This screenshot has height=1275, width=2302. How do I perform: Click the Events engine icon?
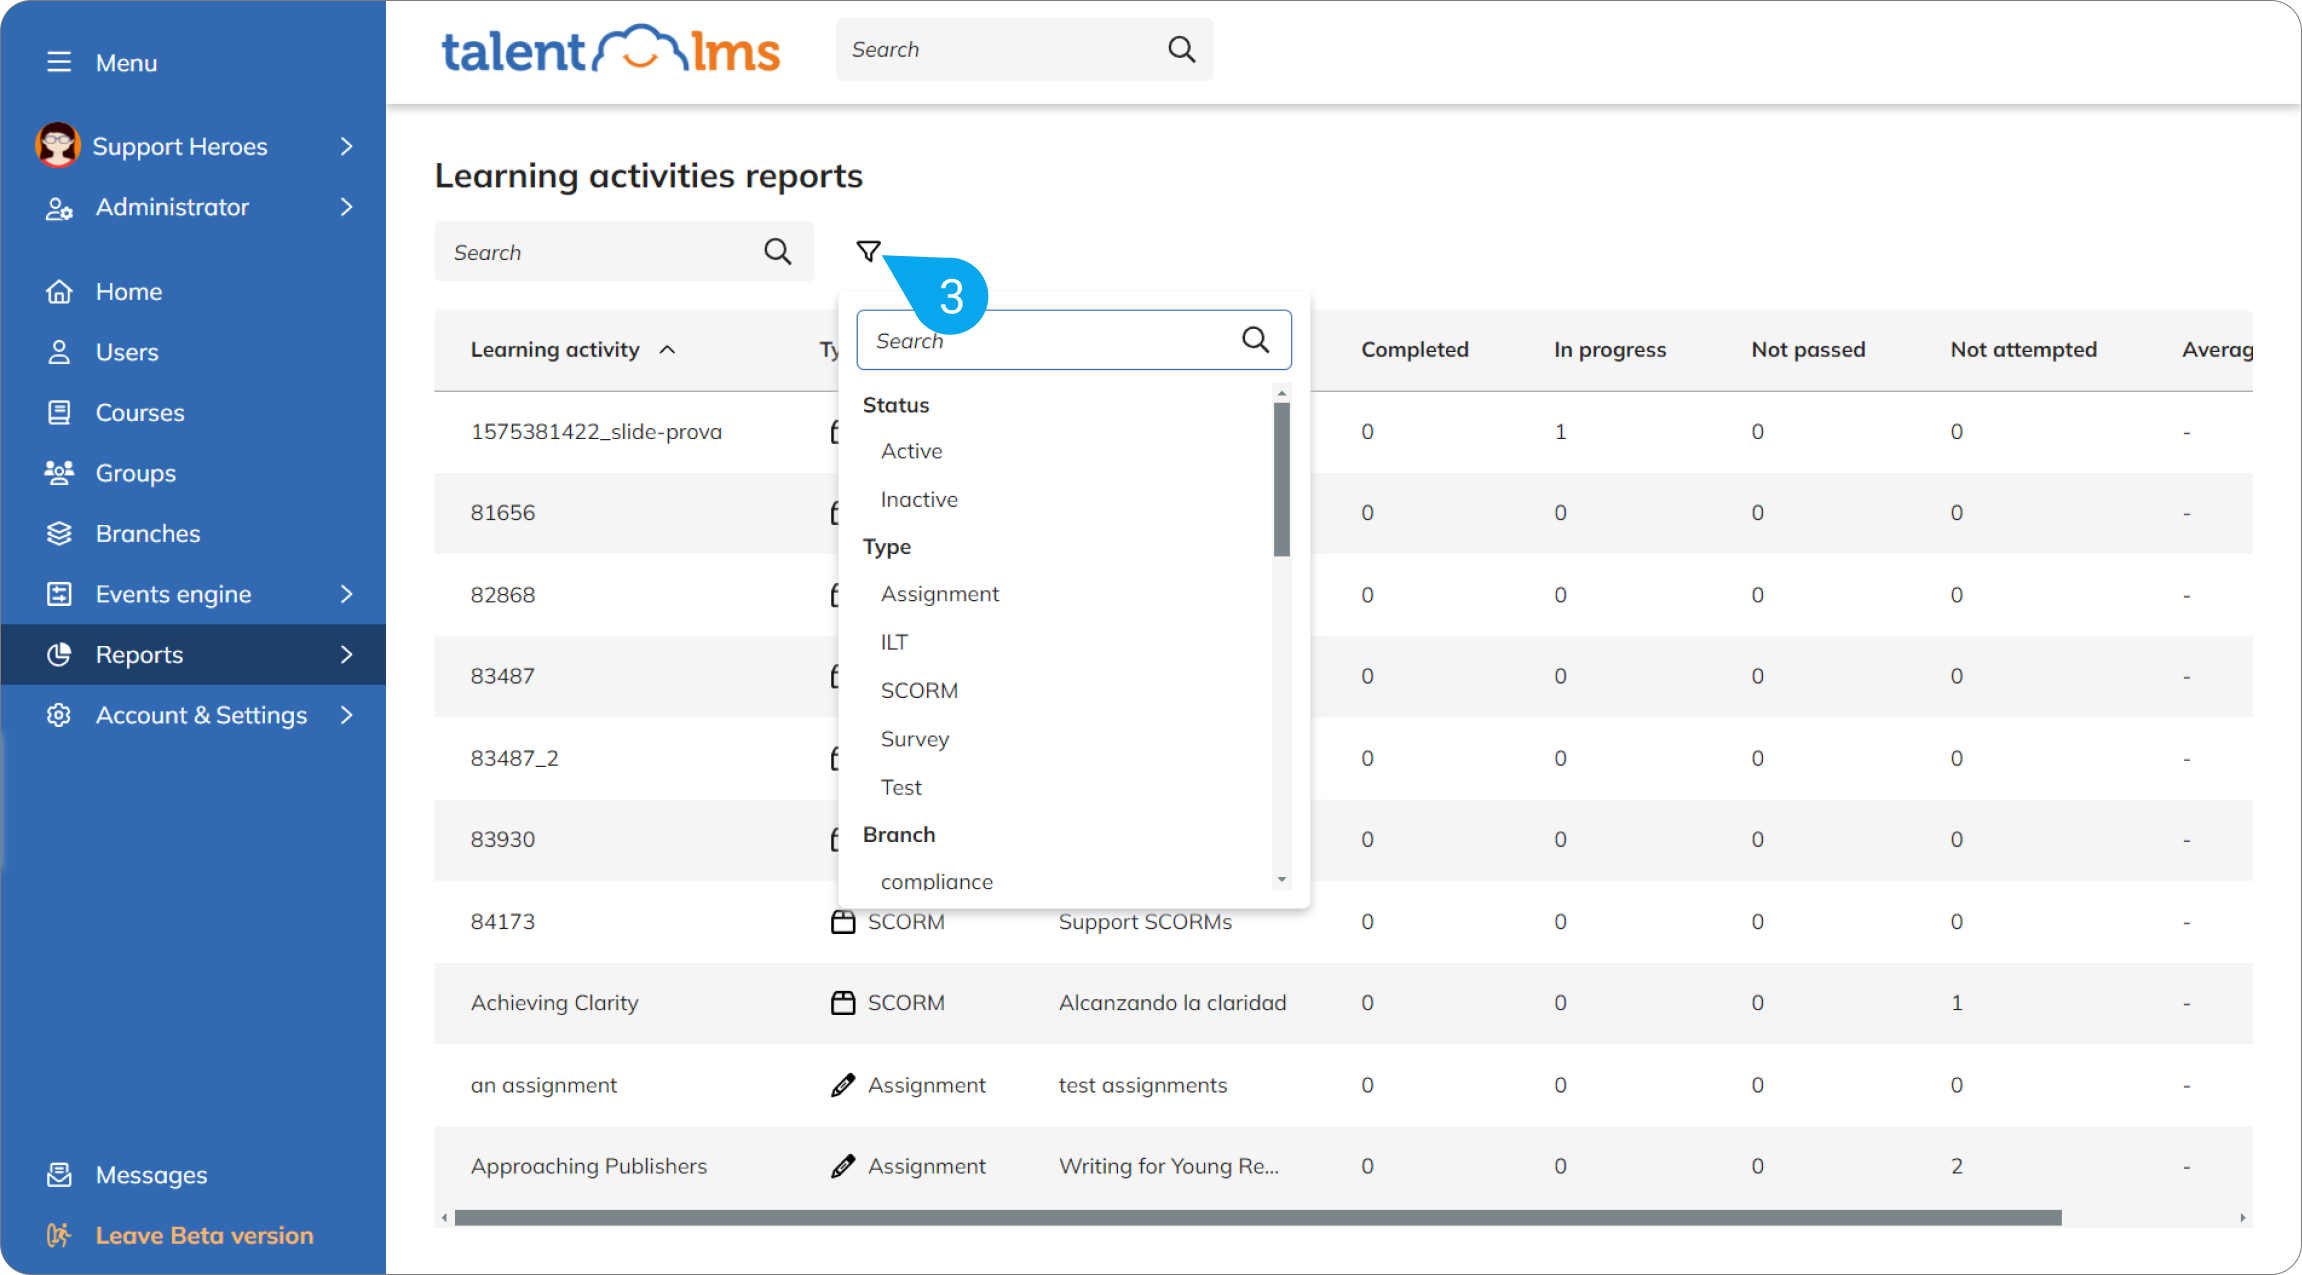click(59, 594)
